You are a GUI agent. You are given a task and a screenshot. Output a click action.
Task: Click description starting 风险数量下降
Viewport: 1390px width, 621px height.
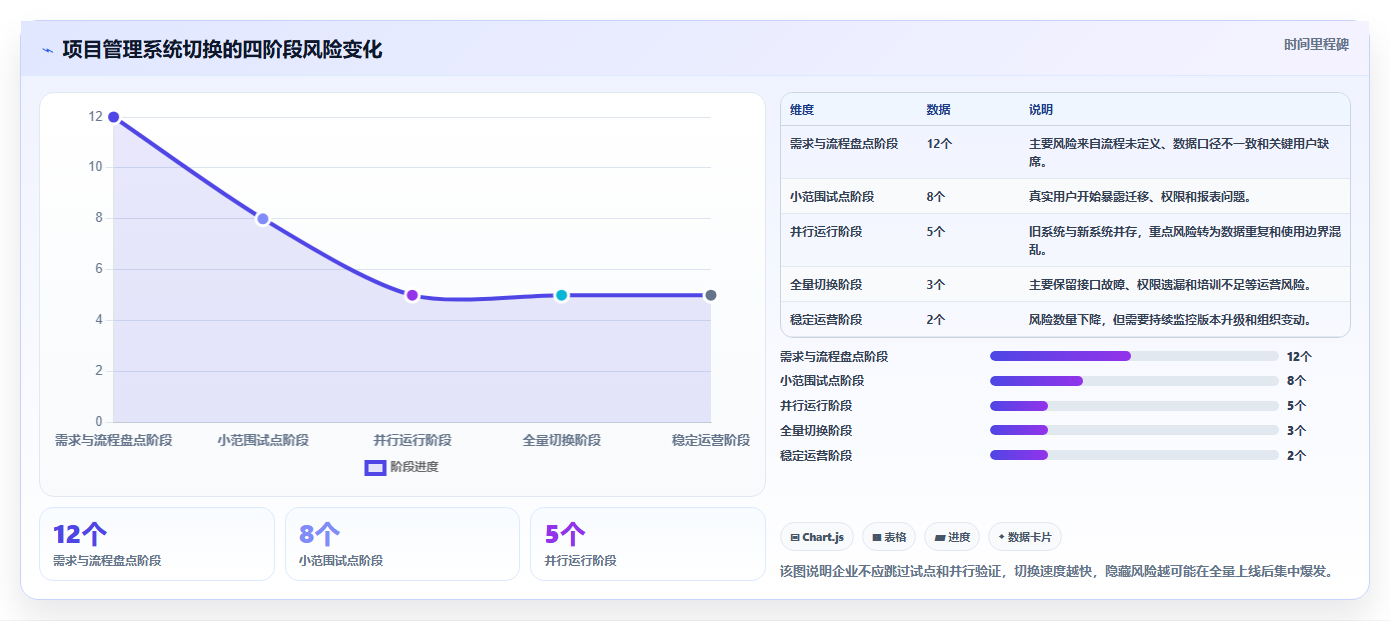(x=1170, y=320)
